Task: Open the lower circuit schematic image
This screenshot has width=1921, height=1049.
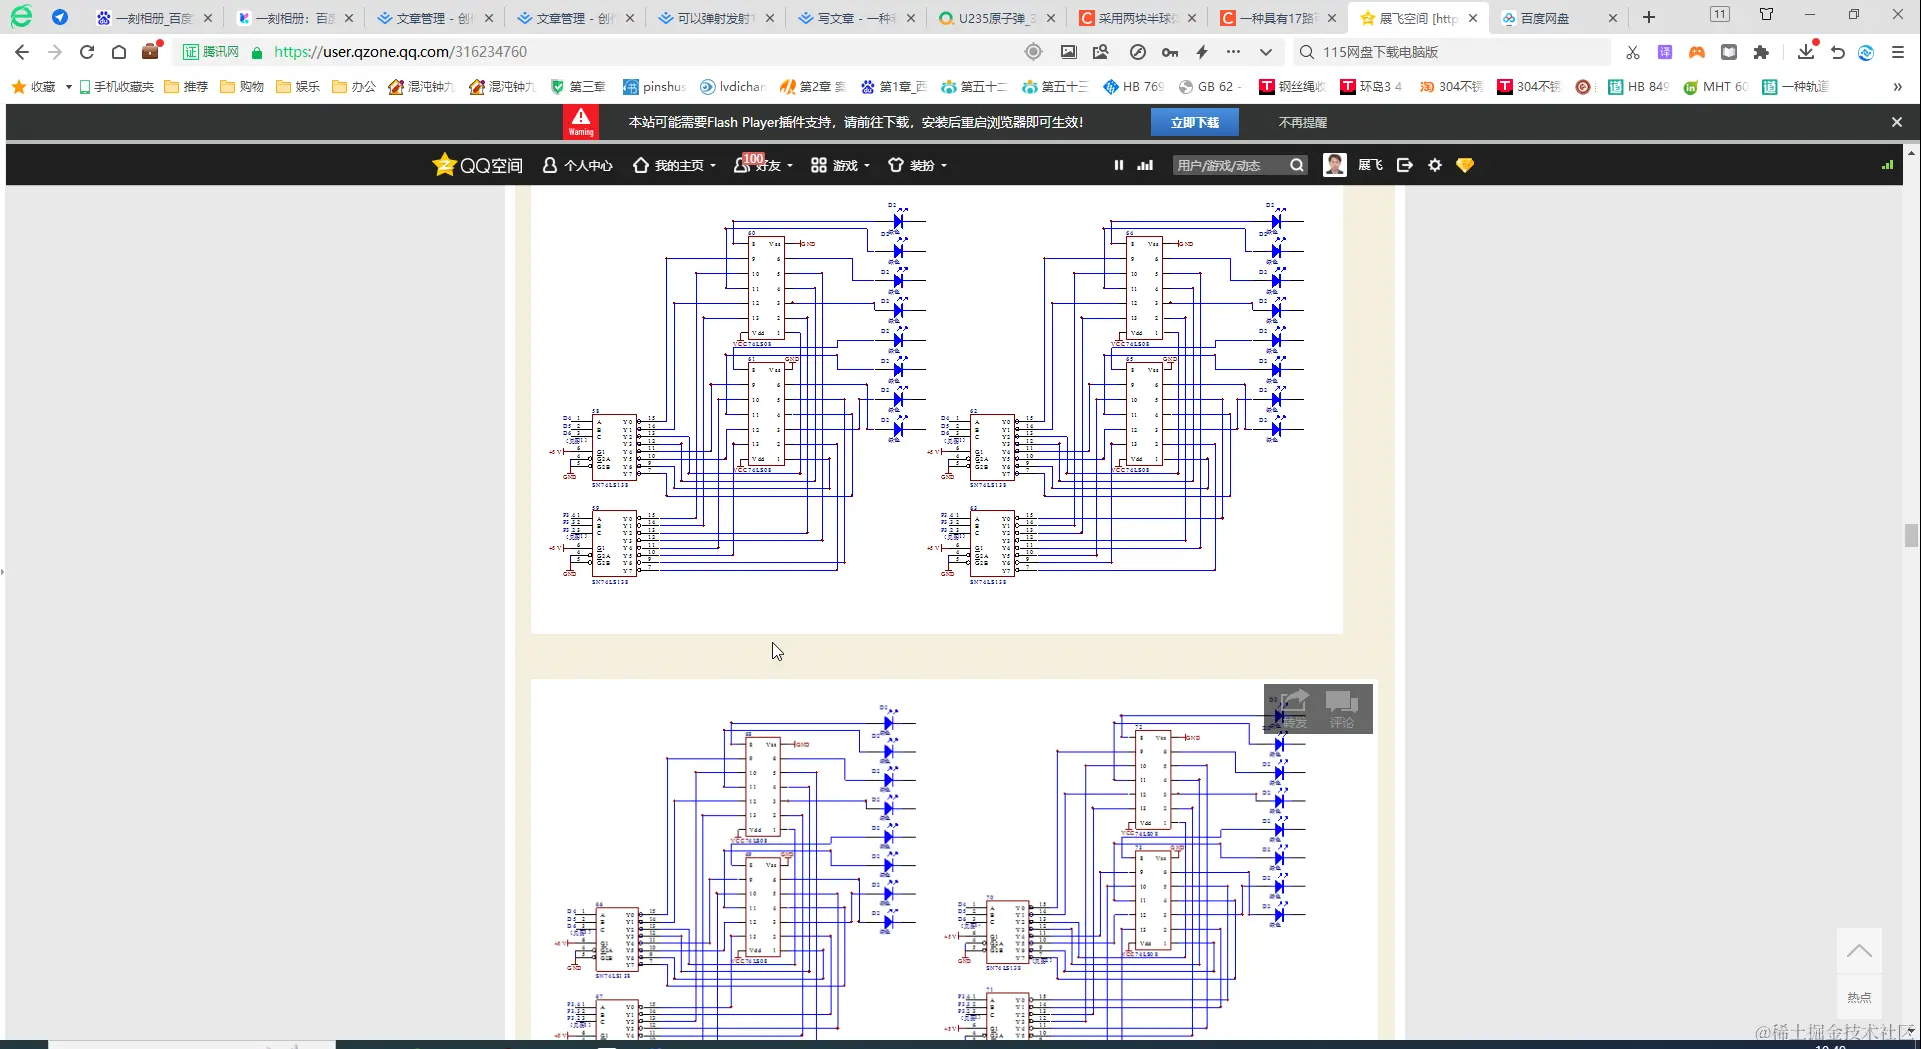Action: (954, 860)
